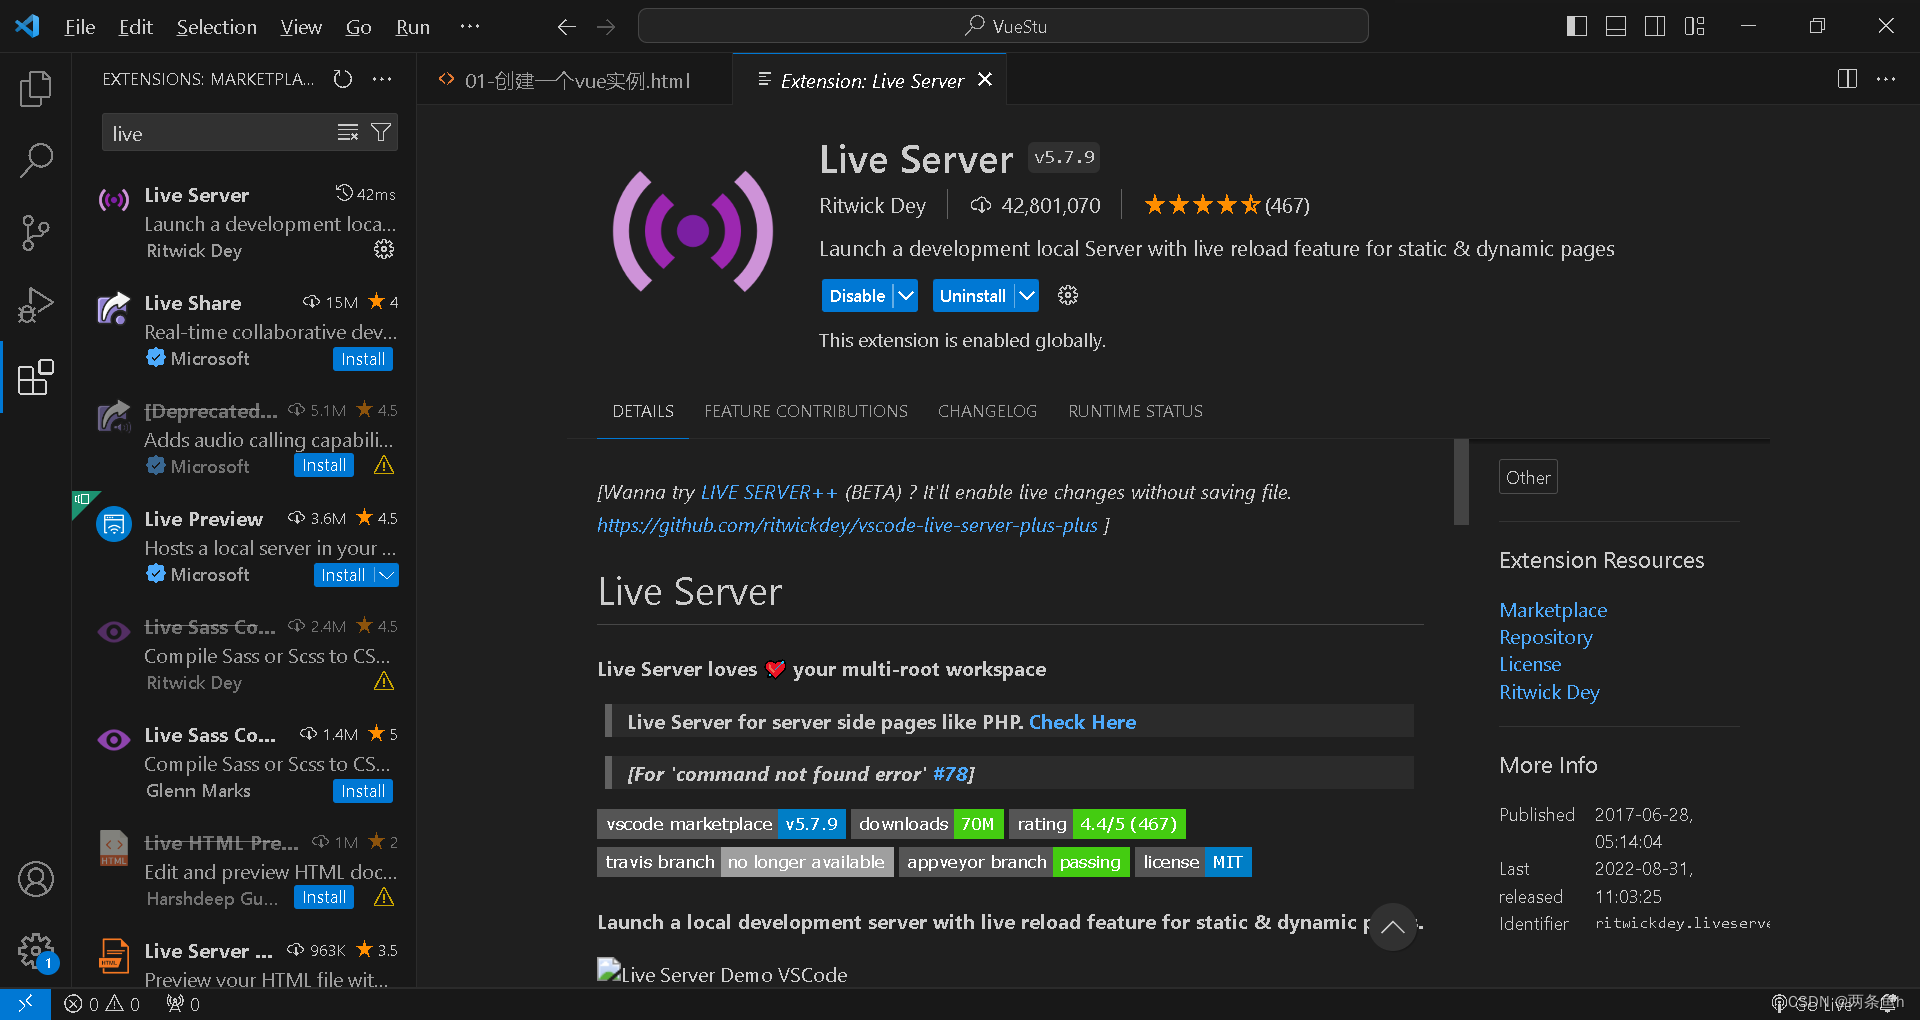Show errors and warnings in status bar
The width and height of the screenshot is (1920, 1020).
click(x=102, y=1004)
